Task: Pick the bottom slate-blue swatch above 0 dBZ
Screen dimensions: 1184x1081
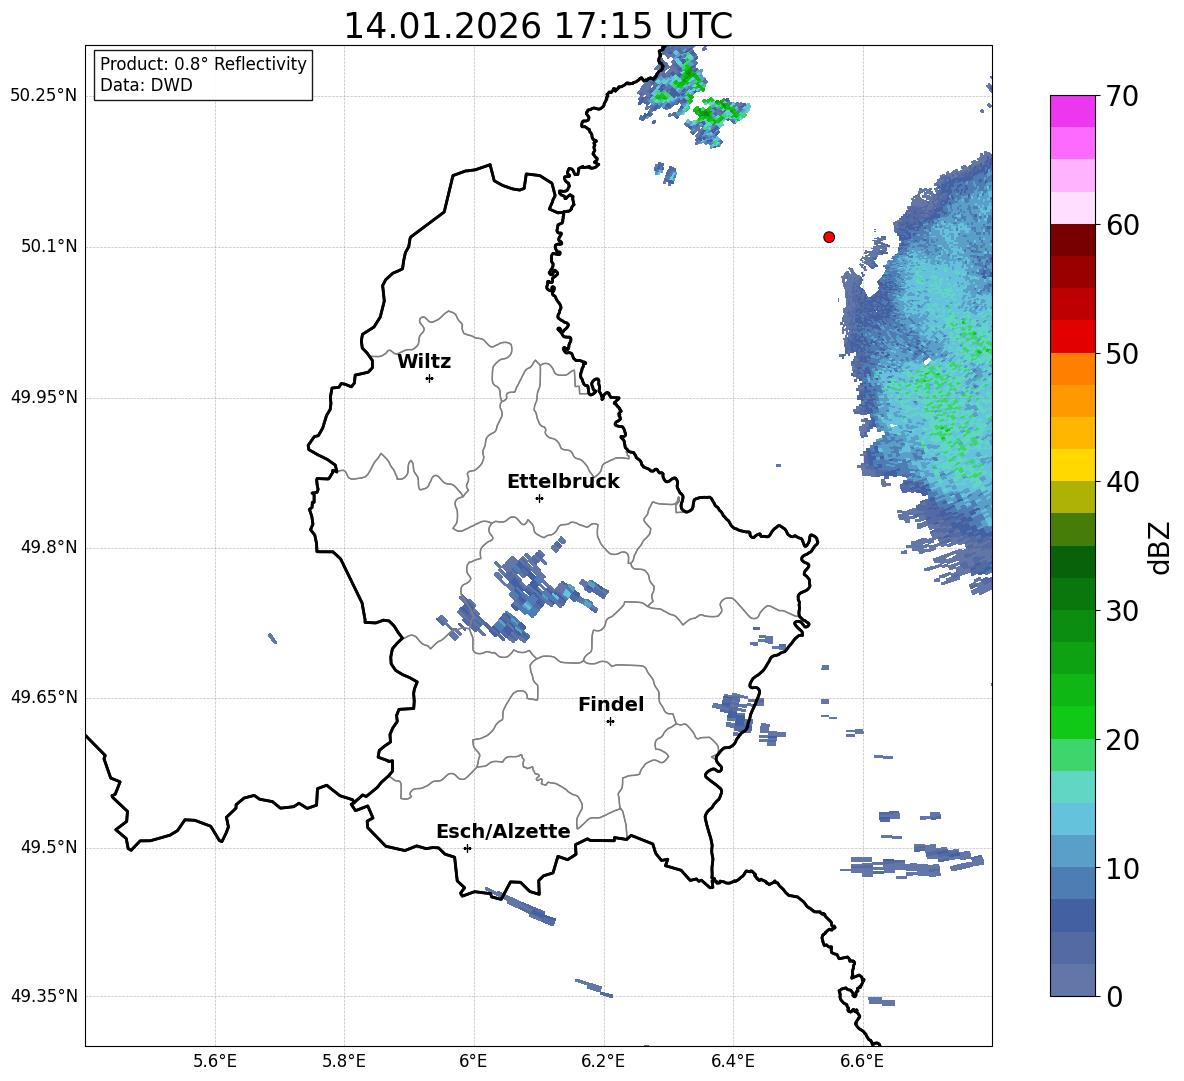Action: coord(1073,980)
